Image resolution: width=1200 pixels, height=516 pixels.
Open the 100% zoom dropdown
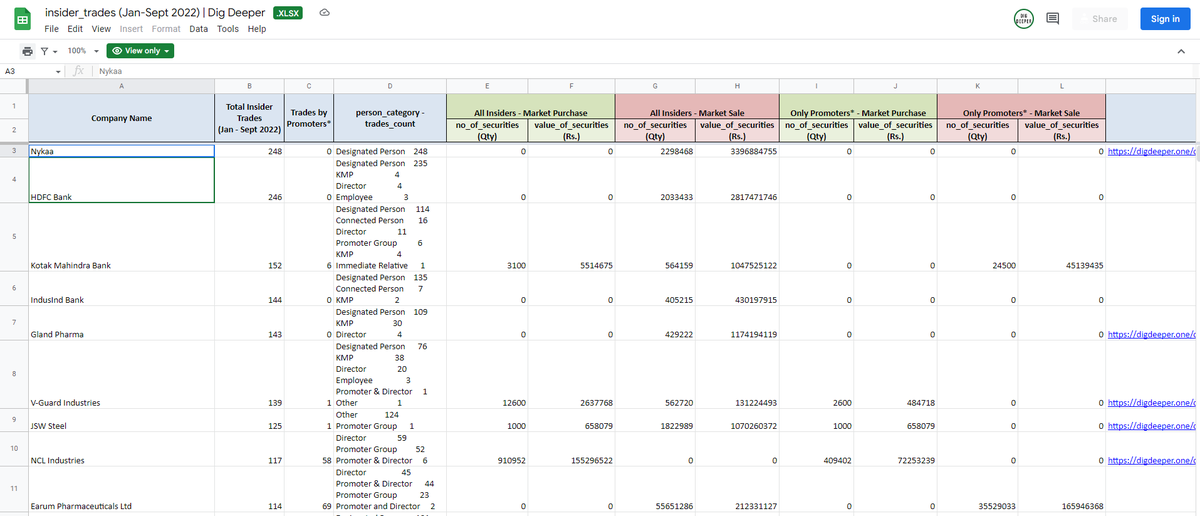pyautogui.click(x=82, y=51)
